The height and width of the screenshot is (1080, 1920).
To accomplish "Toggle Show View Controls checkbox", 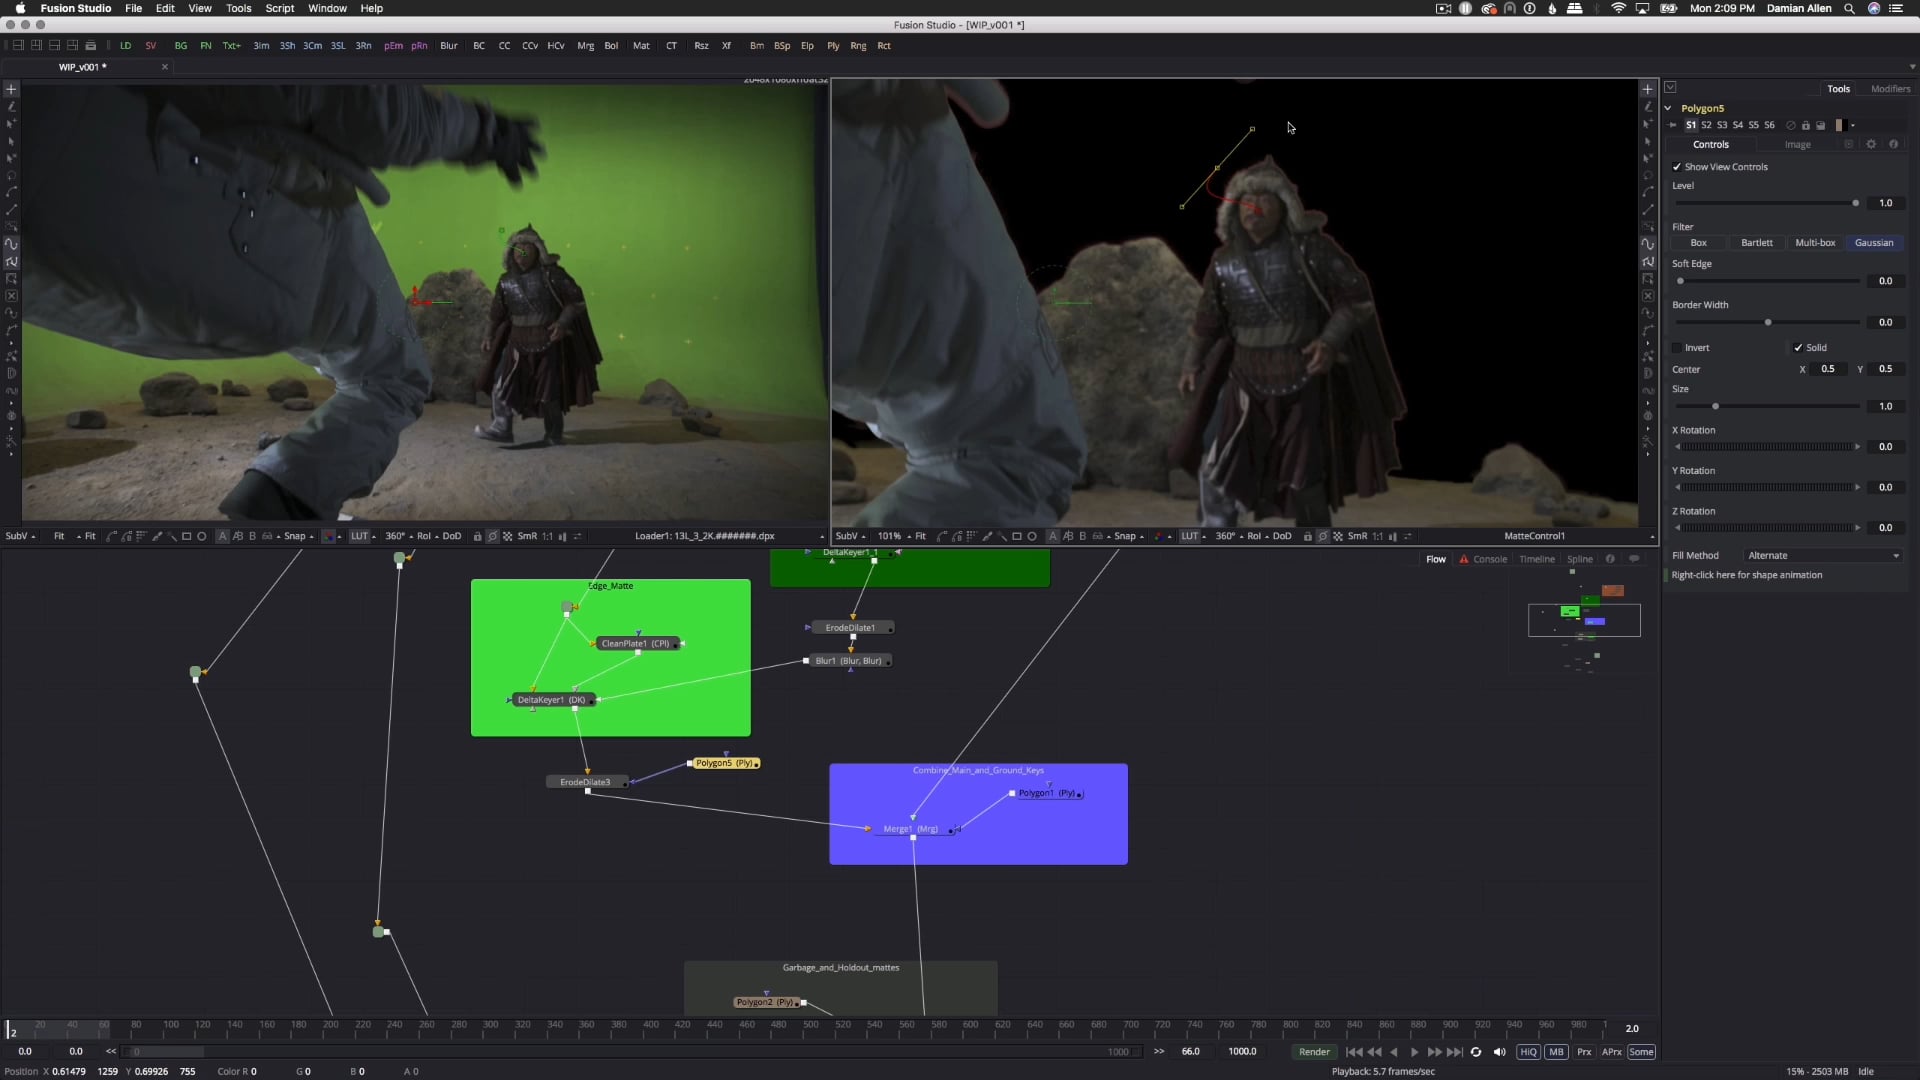I will [1677, 167].
